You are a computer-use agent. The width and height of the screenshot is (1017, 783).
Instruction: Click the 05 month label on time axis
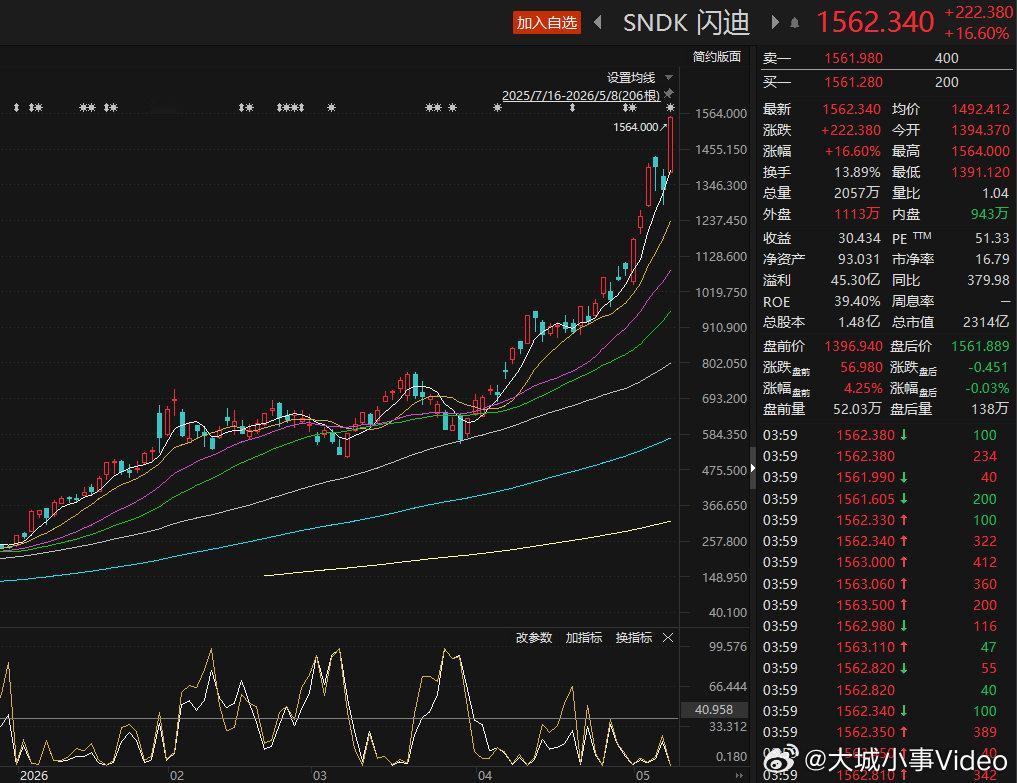click(x=642, y=775)
